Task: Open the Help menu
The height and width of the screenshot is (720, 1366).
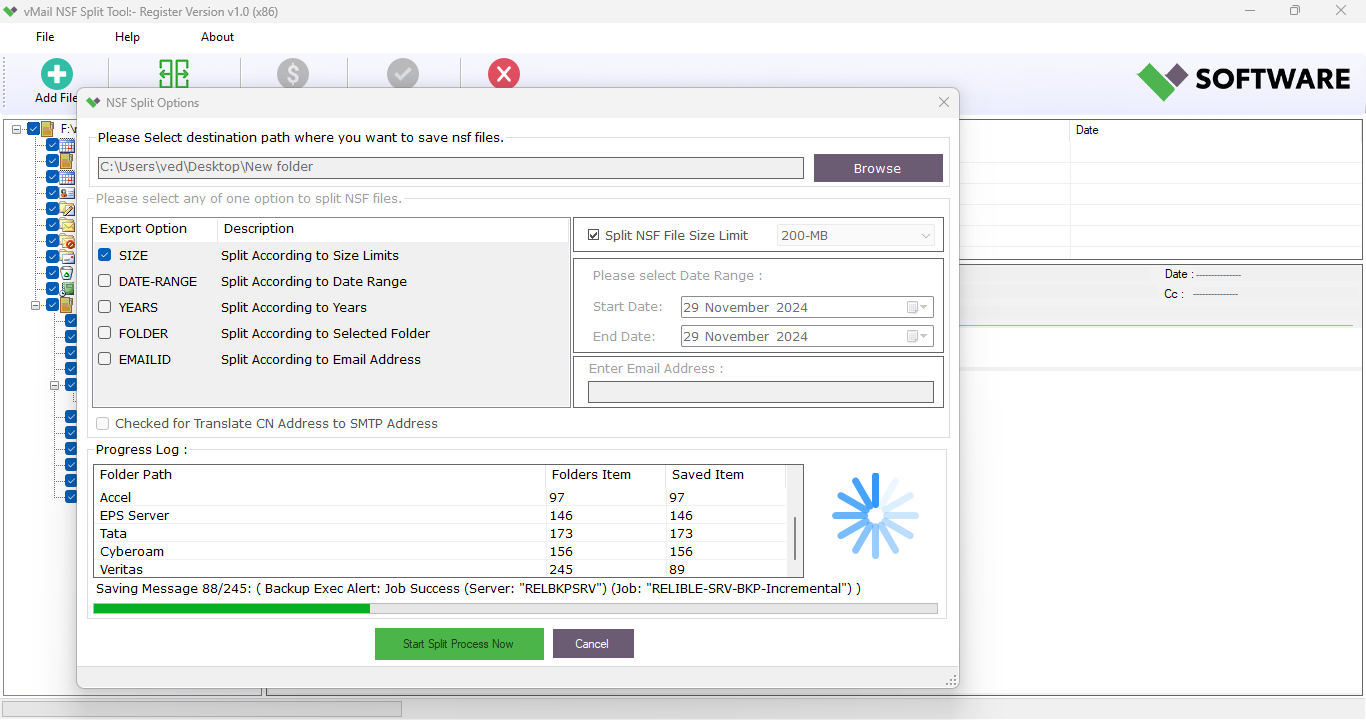Action: (x=127, y=37)
